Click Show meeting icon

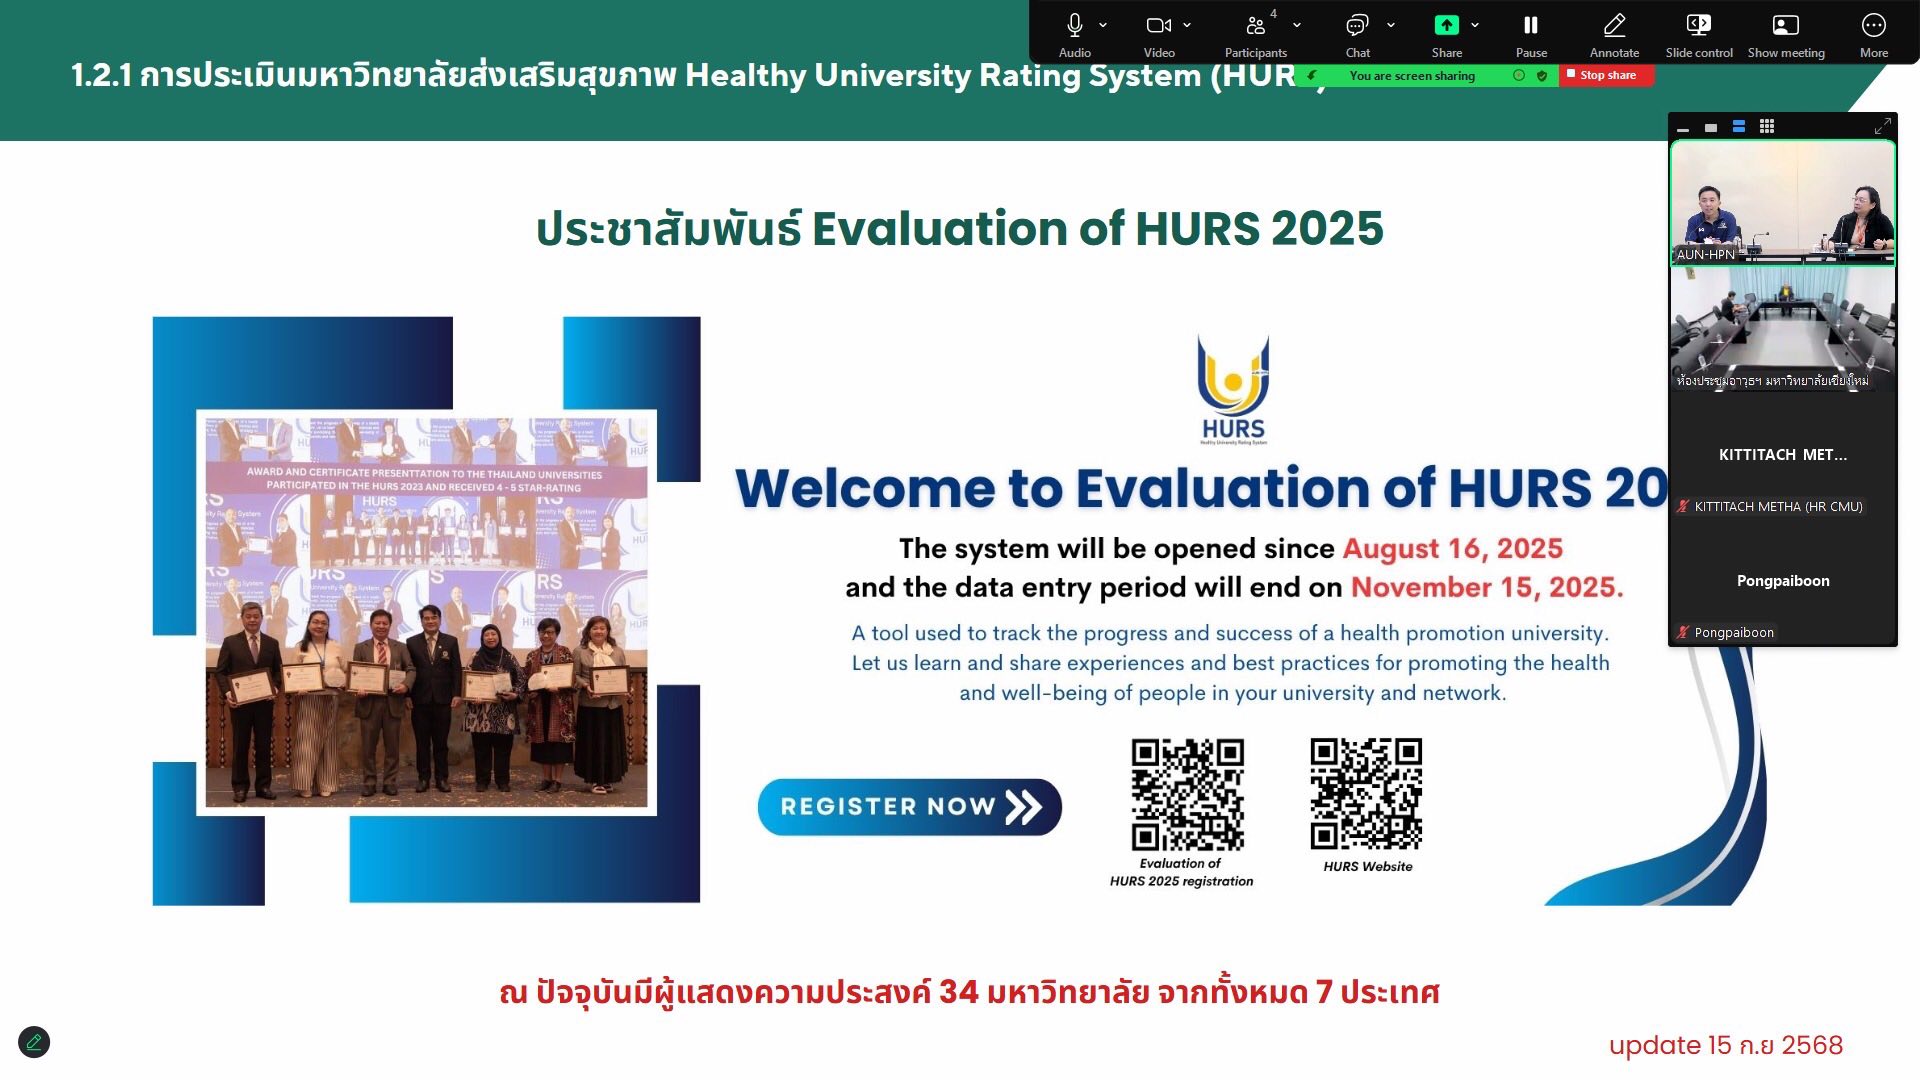1785,26
